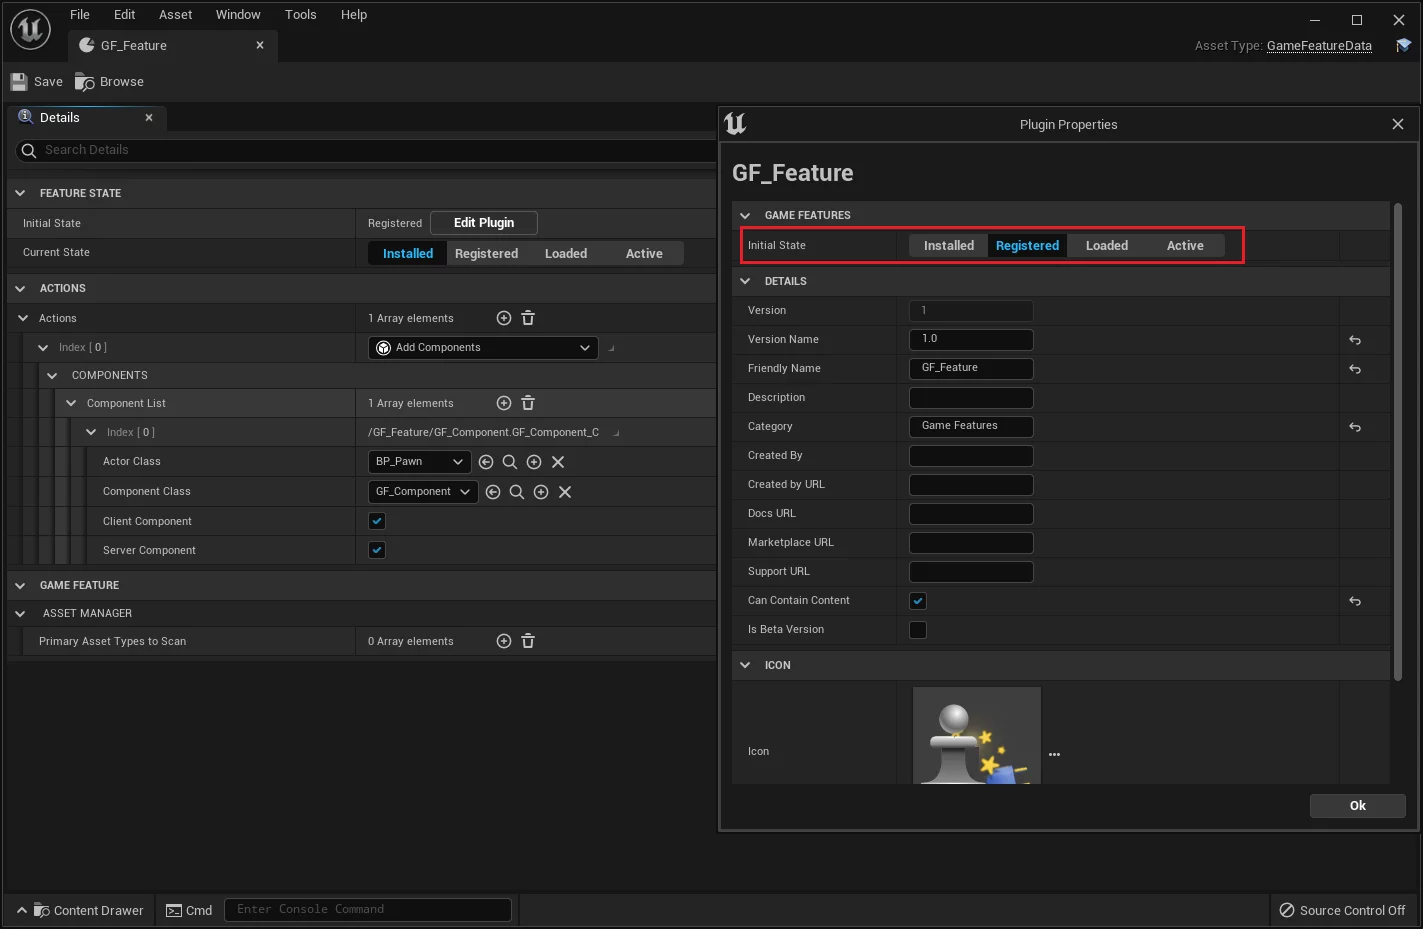1423x929 pixels.
Task: Clear the Actor Class value
Action: tap(558, 462)
